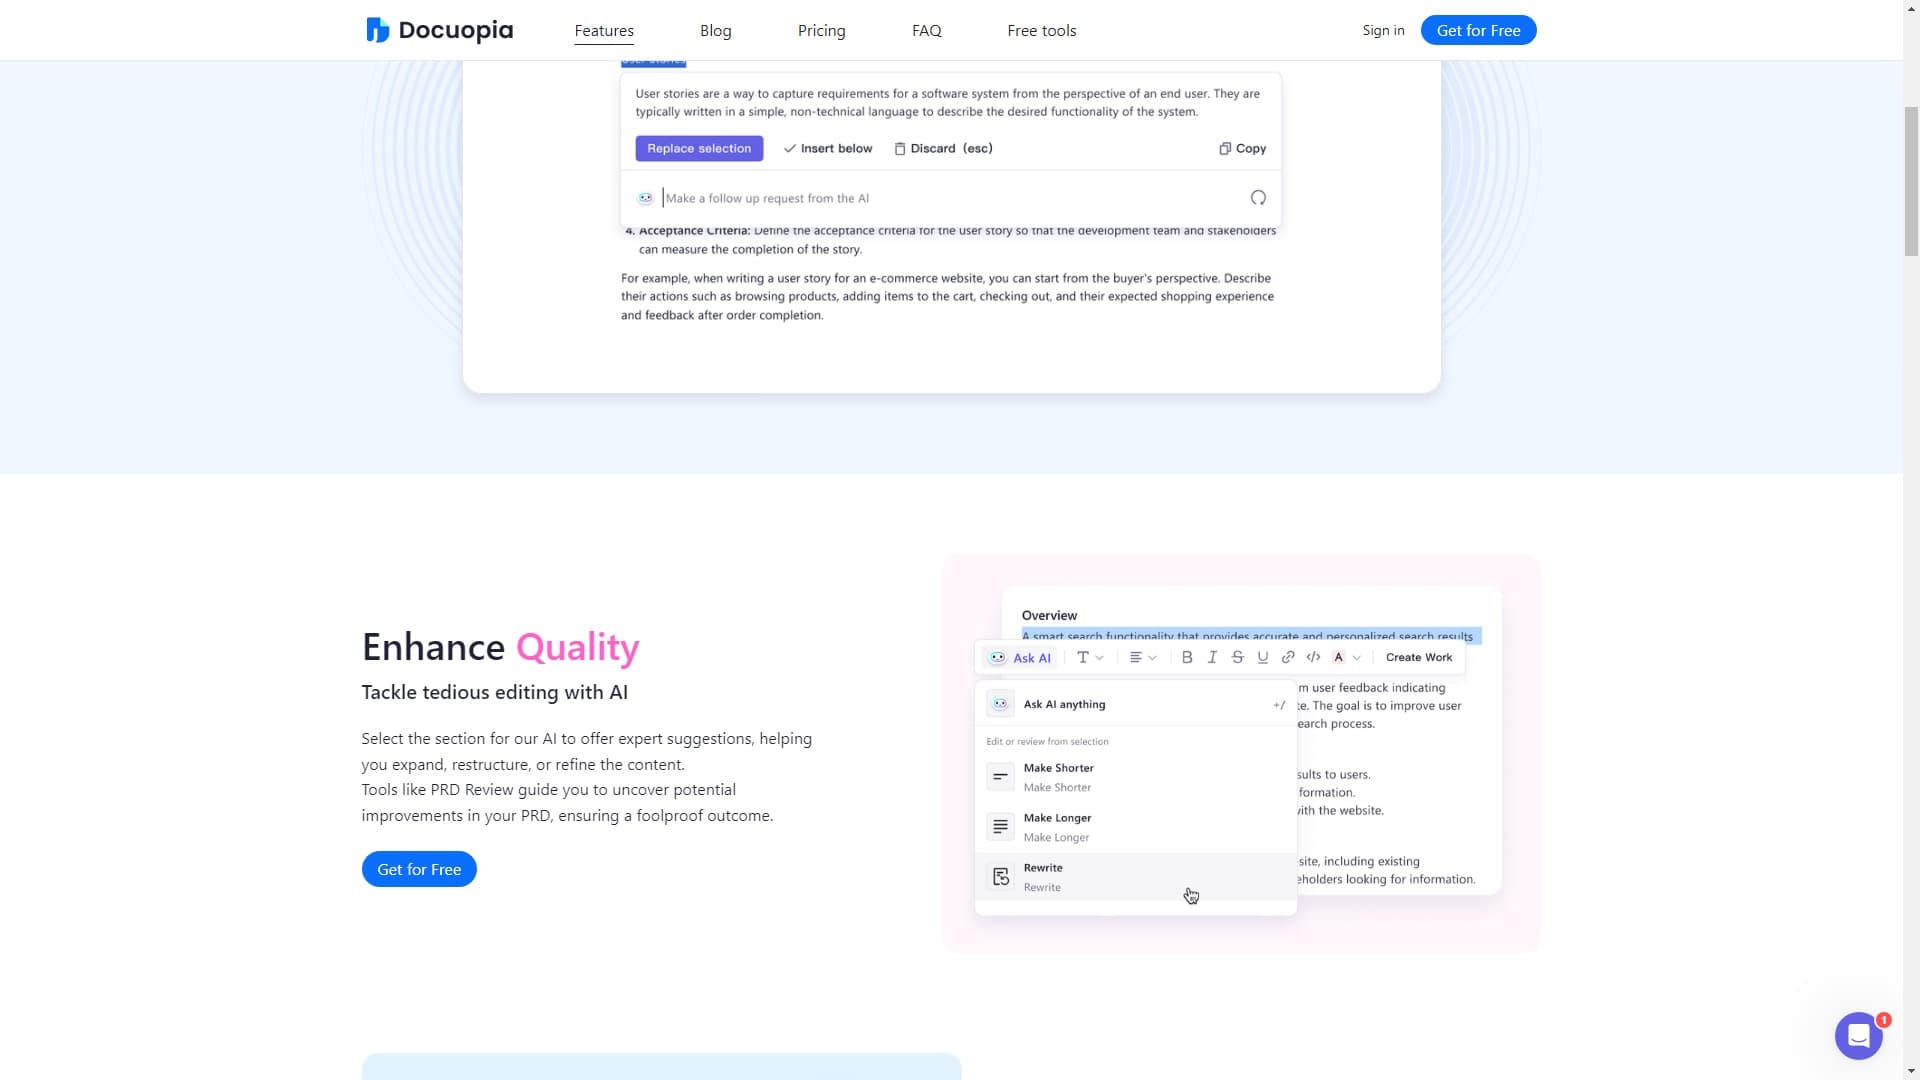Image resolution: width=1920 pixels, height=1080 pixels.
Task: Select Make Longer in the AI menu
Action: click(x=1136, y=827)
